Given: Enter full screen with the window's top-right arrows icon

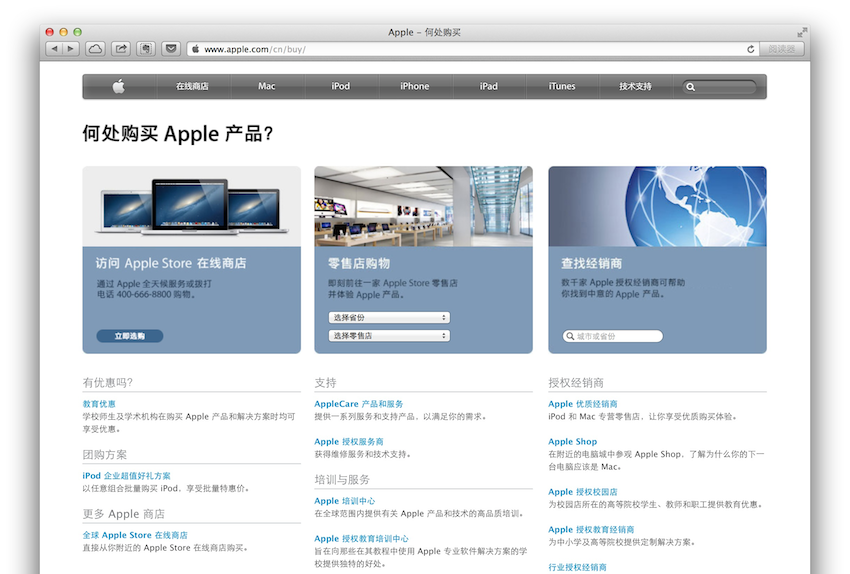Looking at the screenshot, I should click(802, 33).
